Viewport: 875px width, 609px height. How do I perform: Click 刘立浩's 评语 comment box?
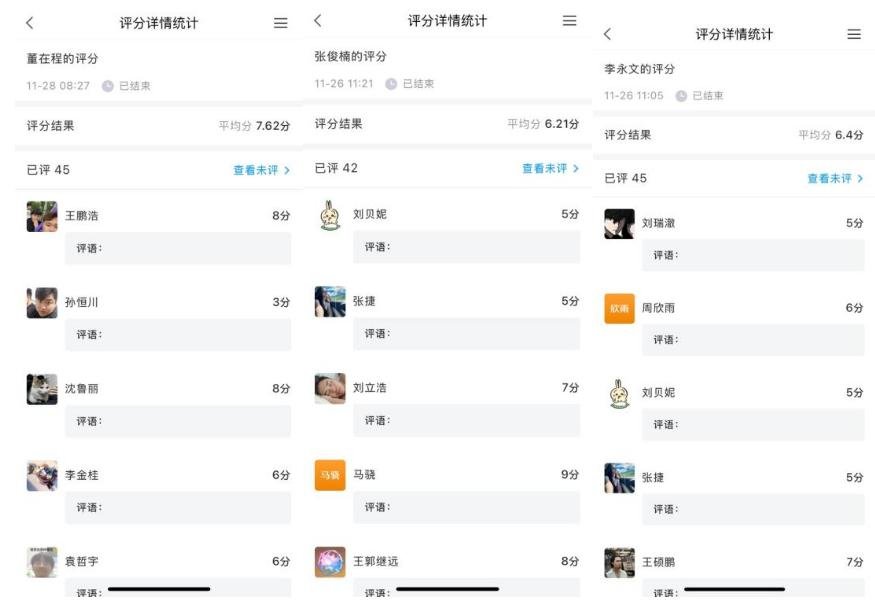click(466, 420)
